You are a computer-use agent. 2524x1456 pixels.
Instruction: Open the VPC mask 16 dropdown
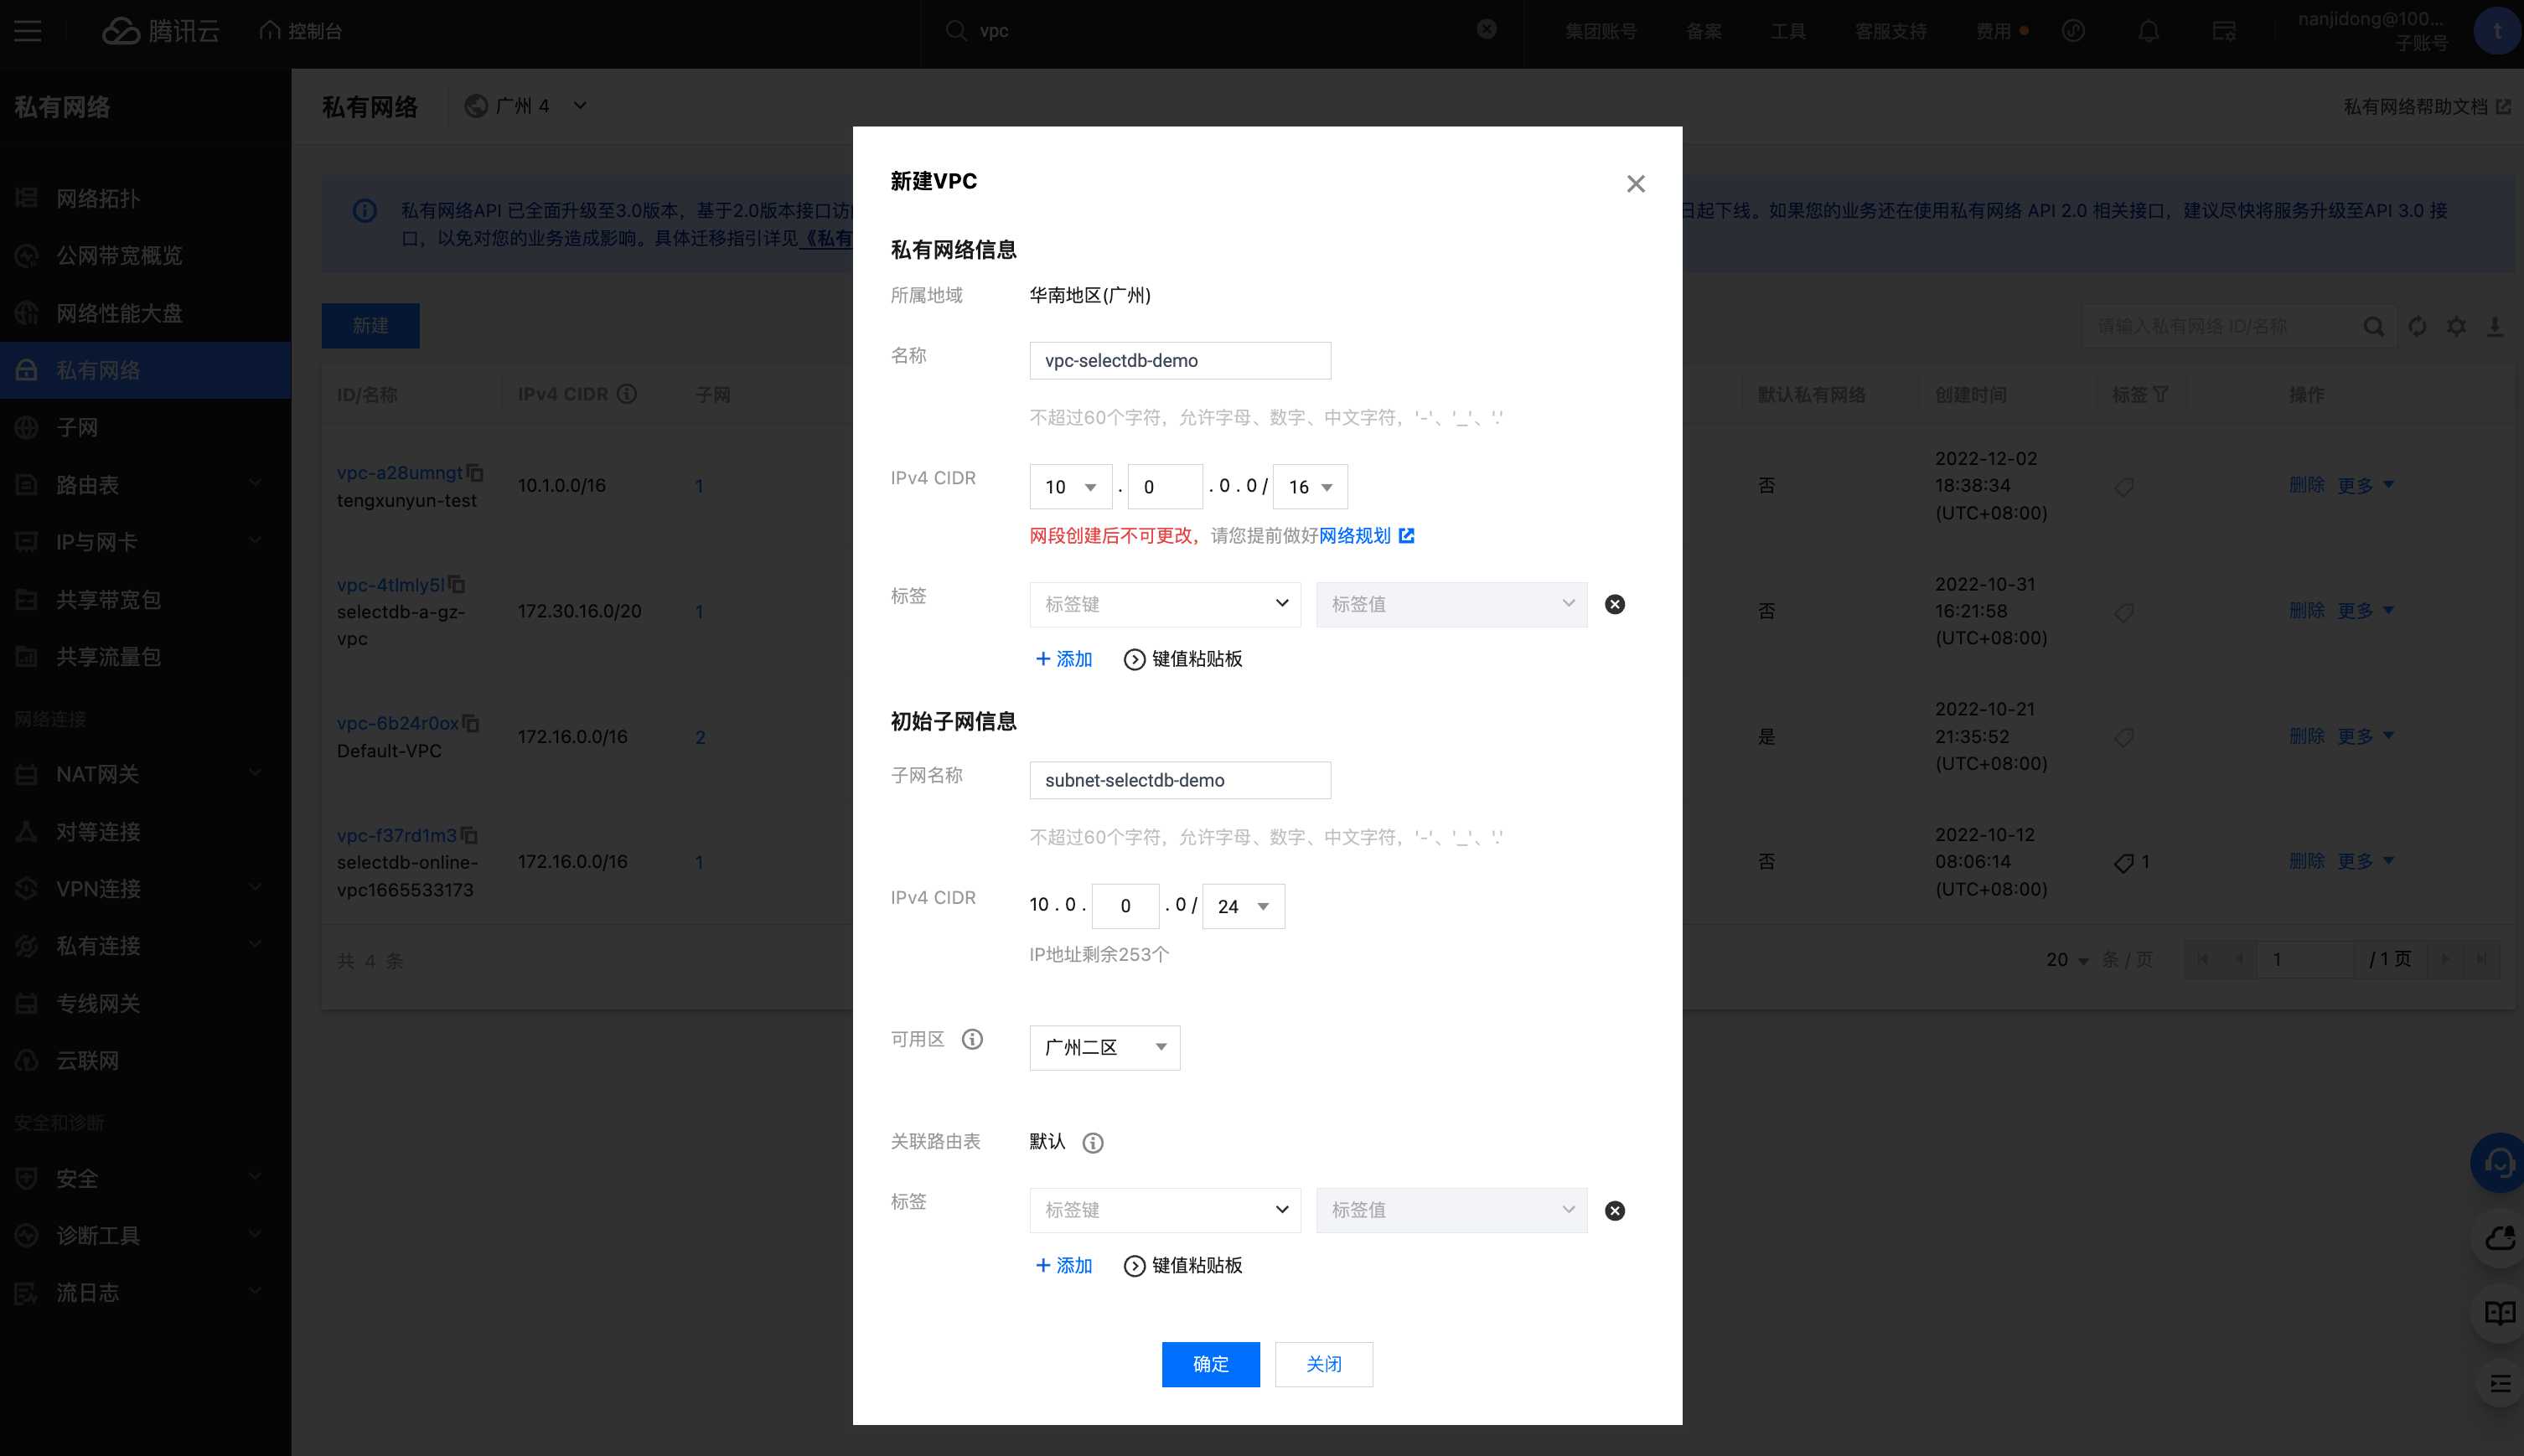click(1310, 486)
